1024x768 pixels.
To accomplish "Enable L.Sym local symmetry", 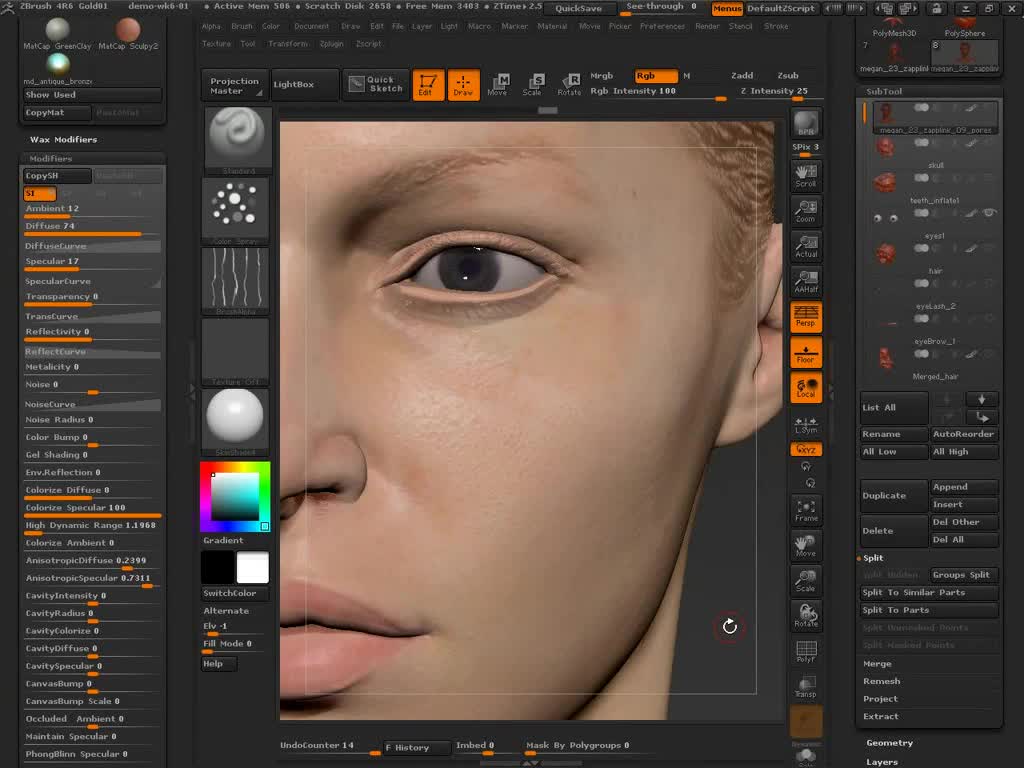I will pyautogui.click(x=806, y=424).
